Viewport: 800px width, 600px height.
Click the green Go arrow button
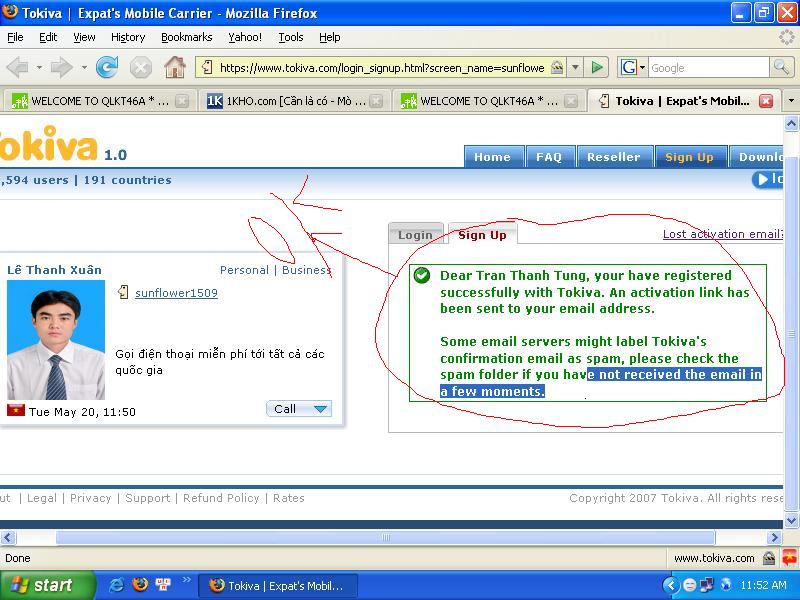pyautogui.click(x=597, y=67)
